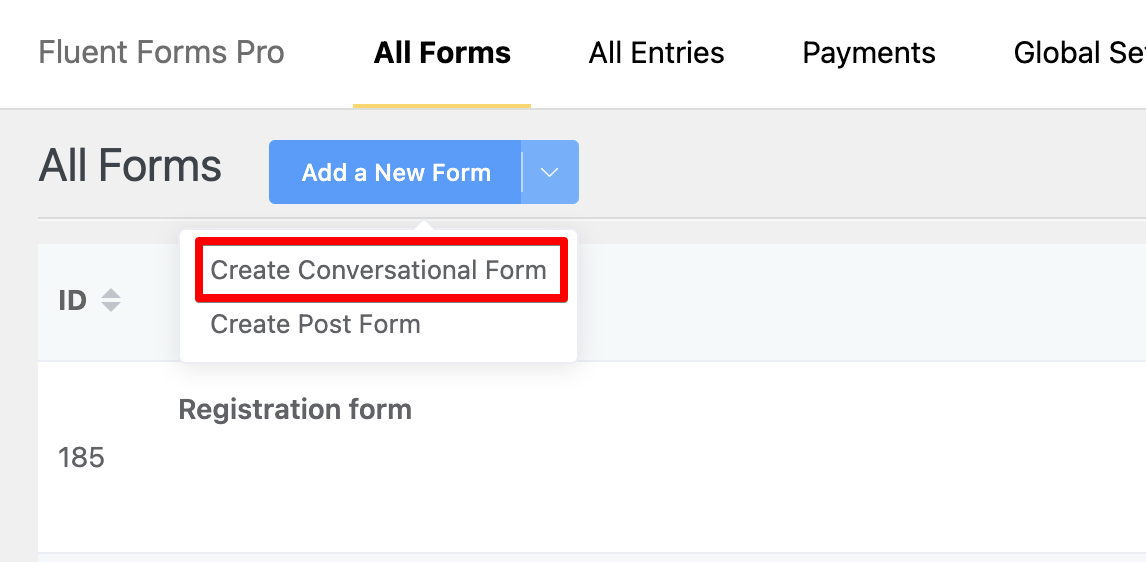
Task: Open the Payments tab
Action: click(869, 52)
